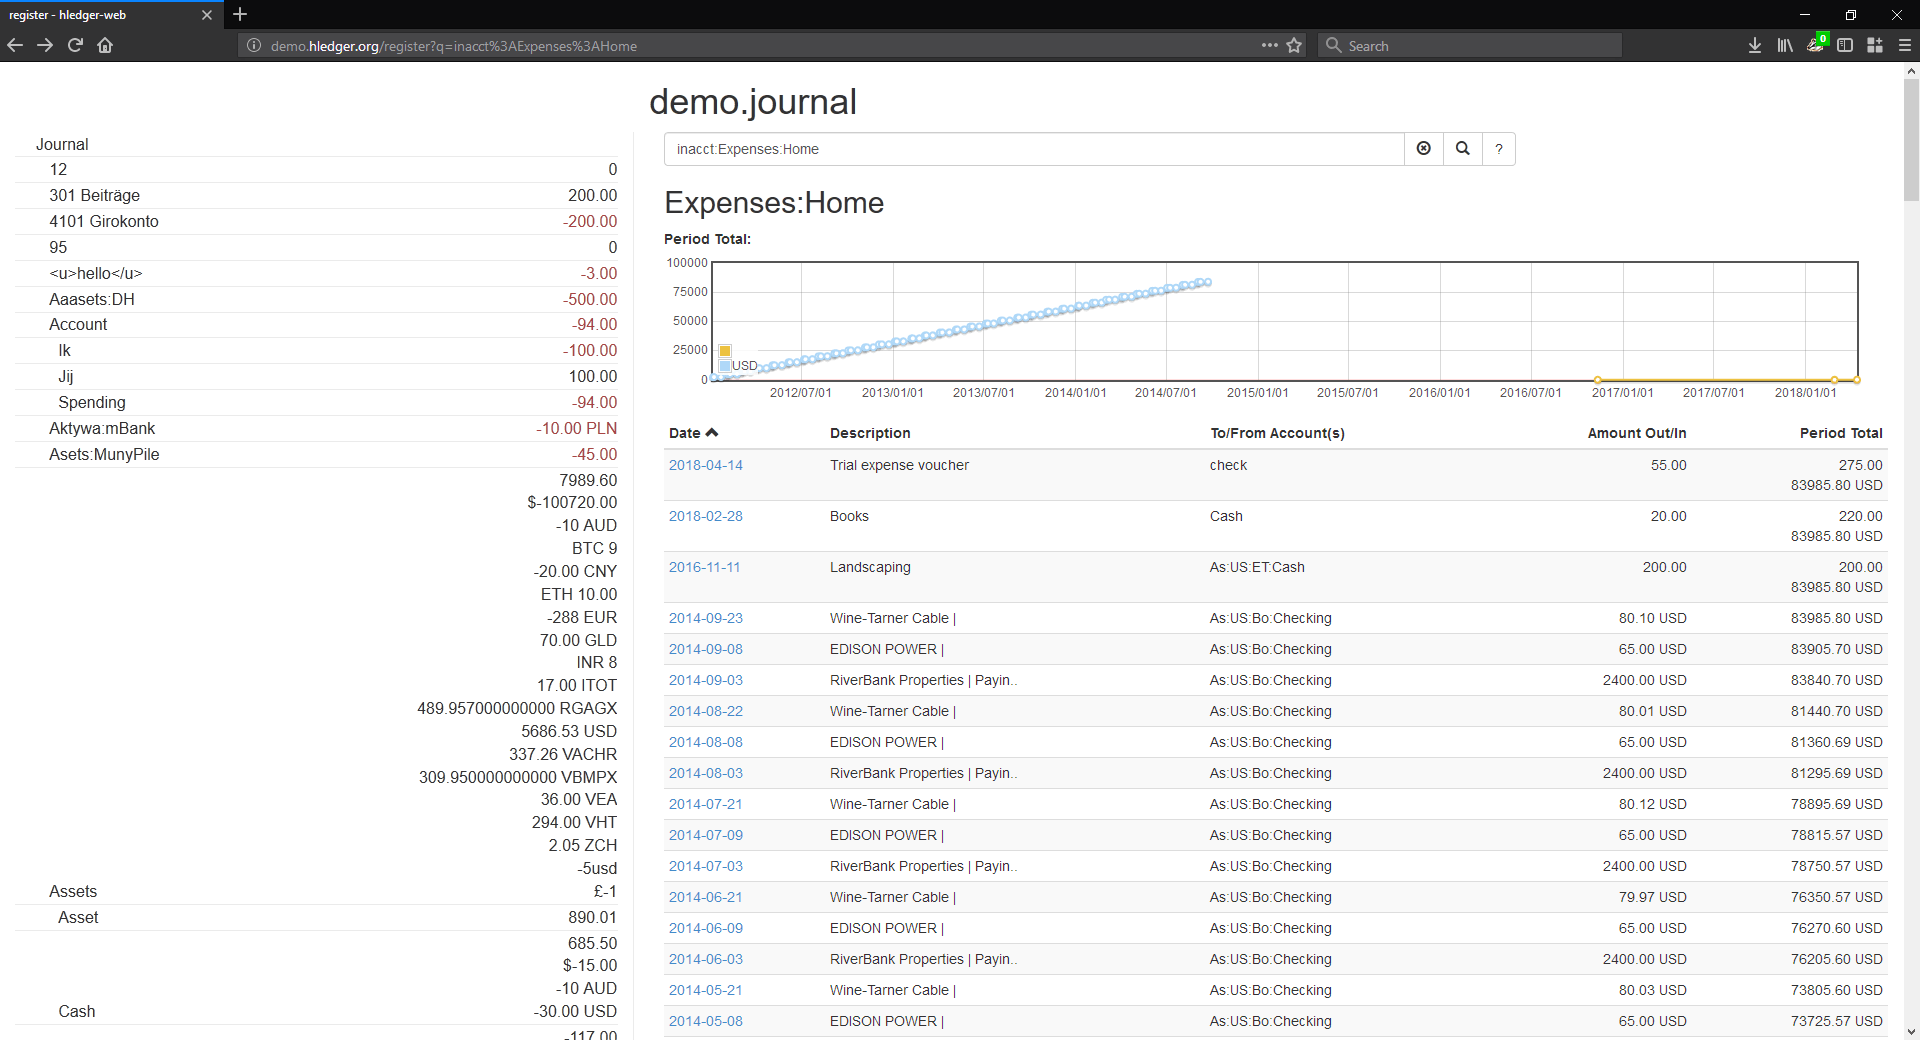Toggle Date column sort order arrow
The height and width of the screenshot is (1040, 1920).
point(712,433)
